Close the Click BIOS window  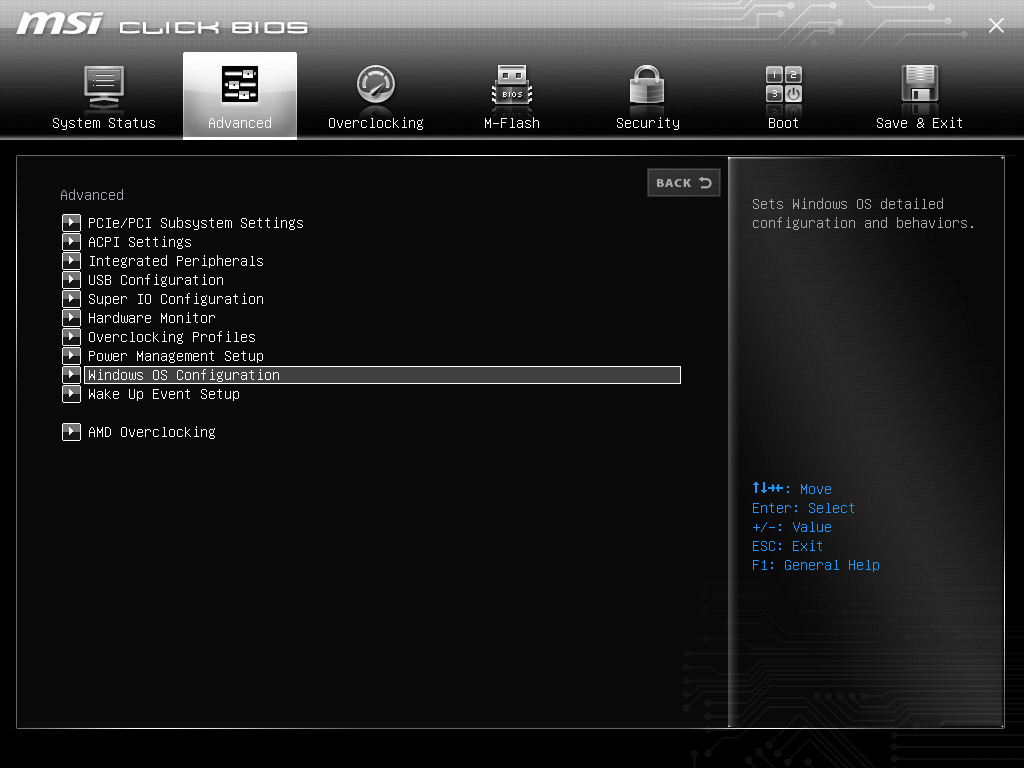(996, 25)
